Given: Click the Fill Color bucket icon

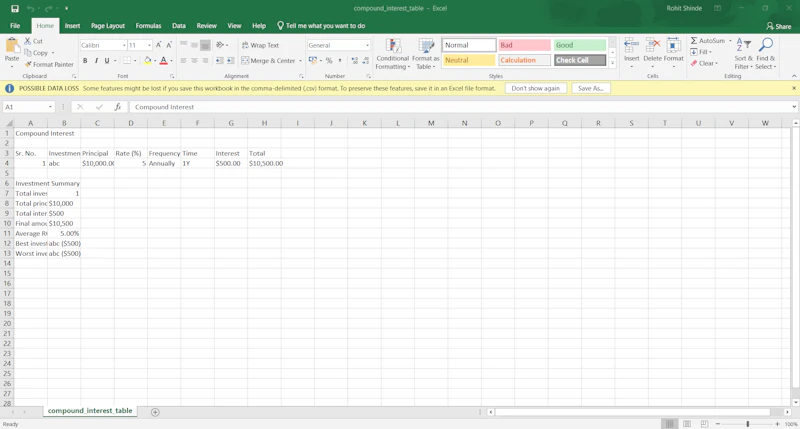Looking at the screenshot, I should (148, 61).
